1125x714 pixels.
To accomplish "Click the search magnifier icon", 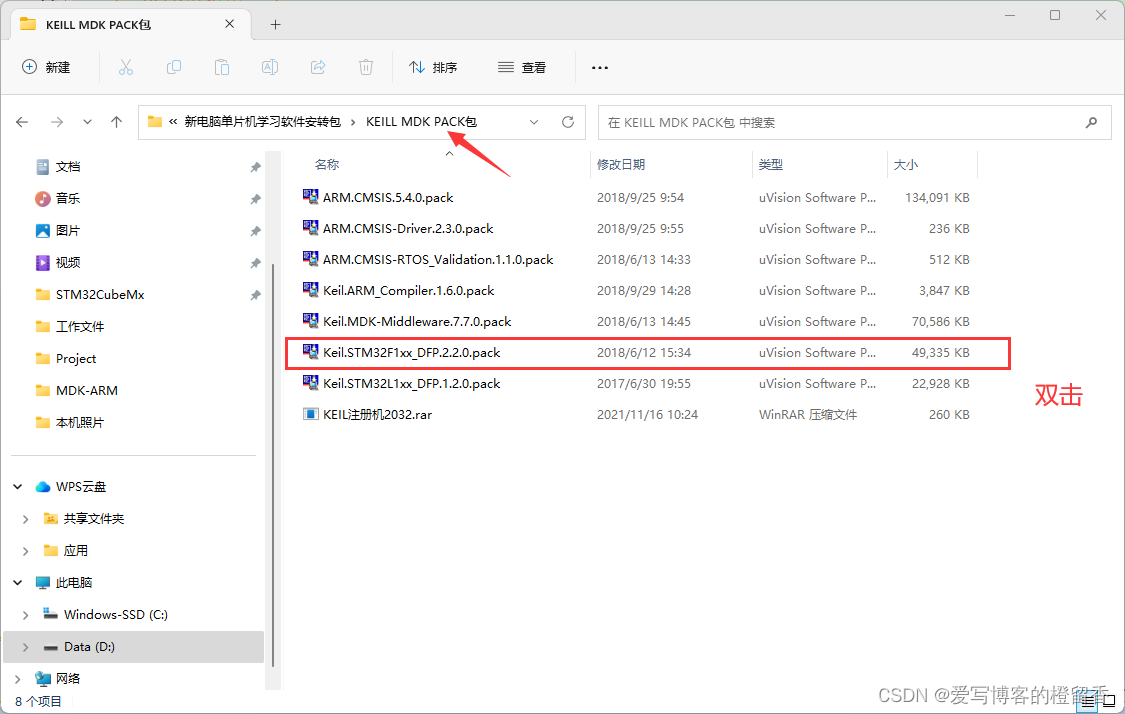I will point(1091,123).
